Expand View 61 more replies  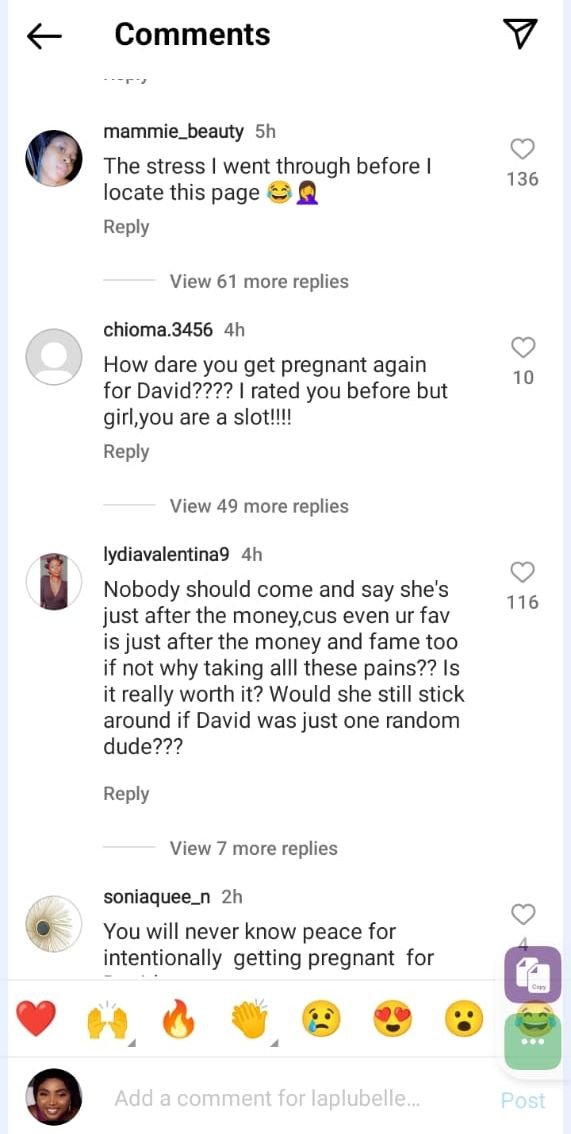click(259, 281)
